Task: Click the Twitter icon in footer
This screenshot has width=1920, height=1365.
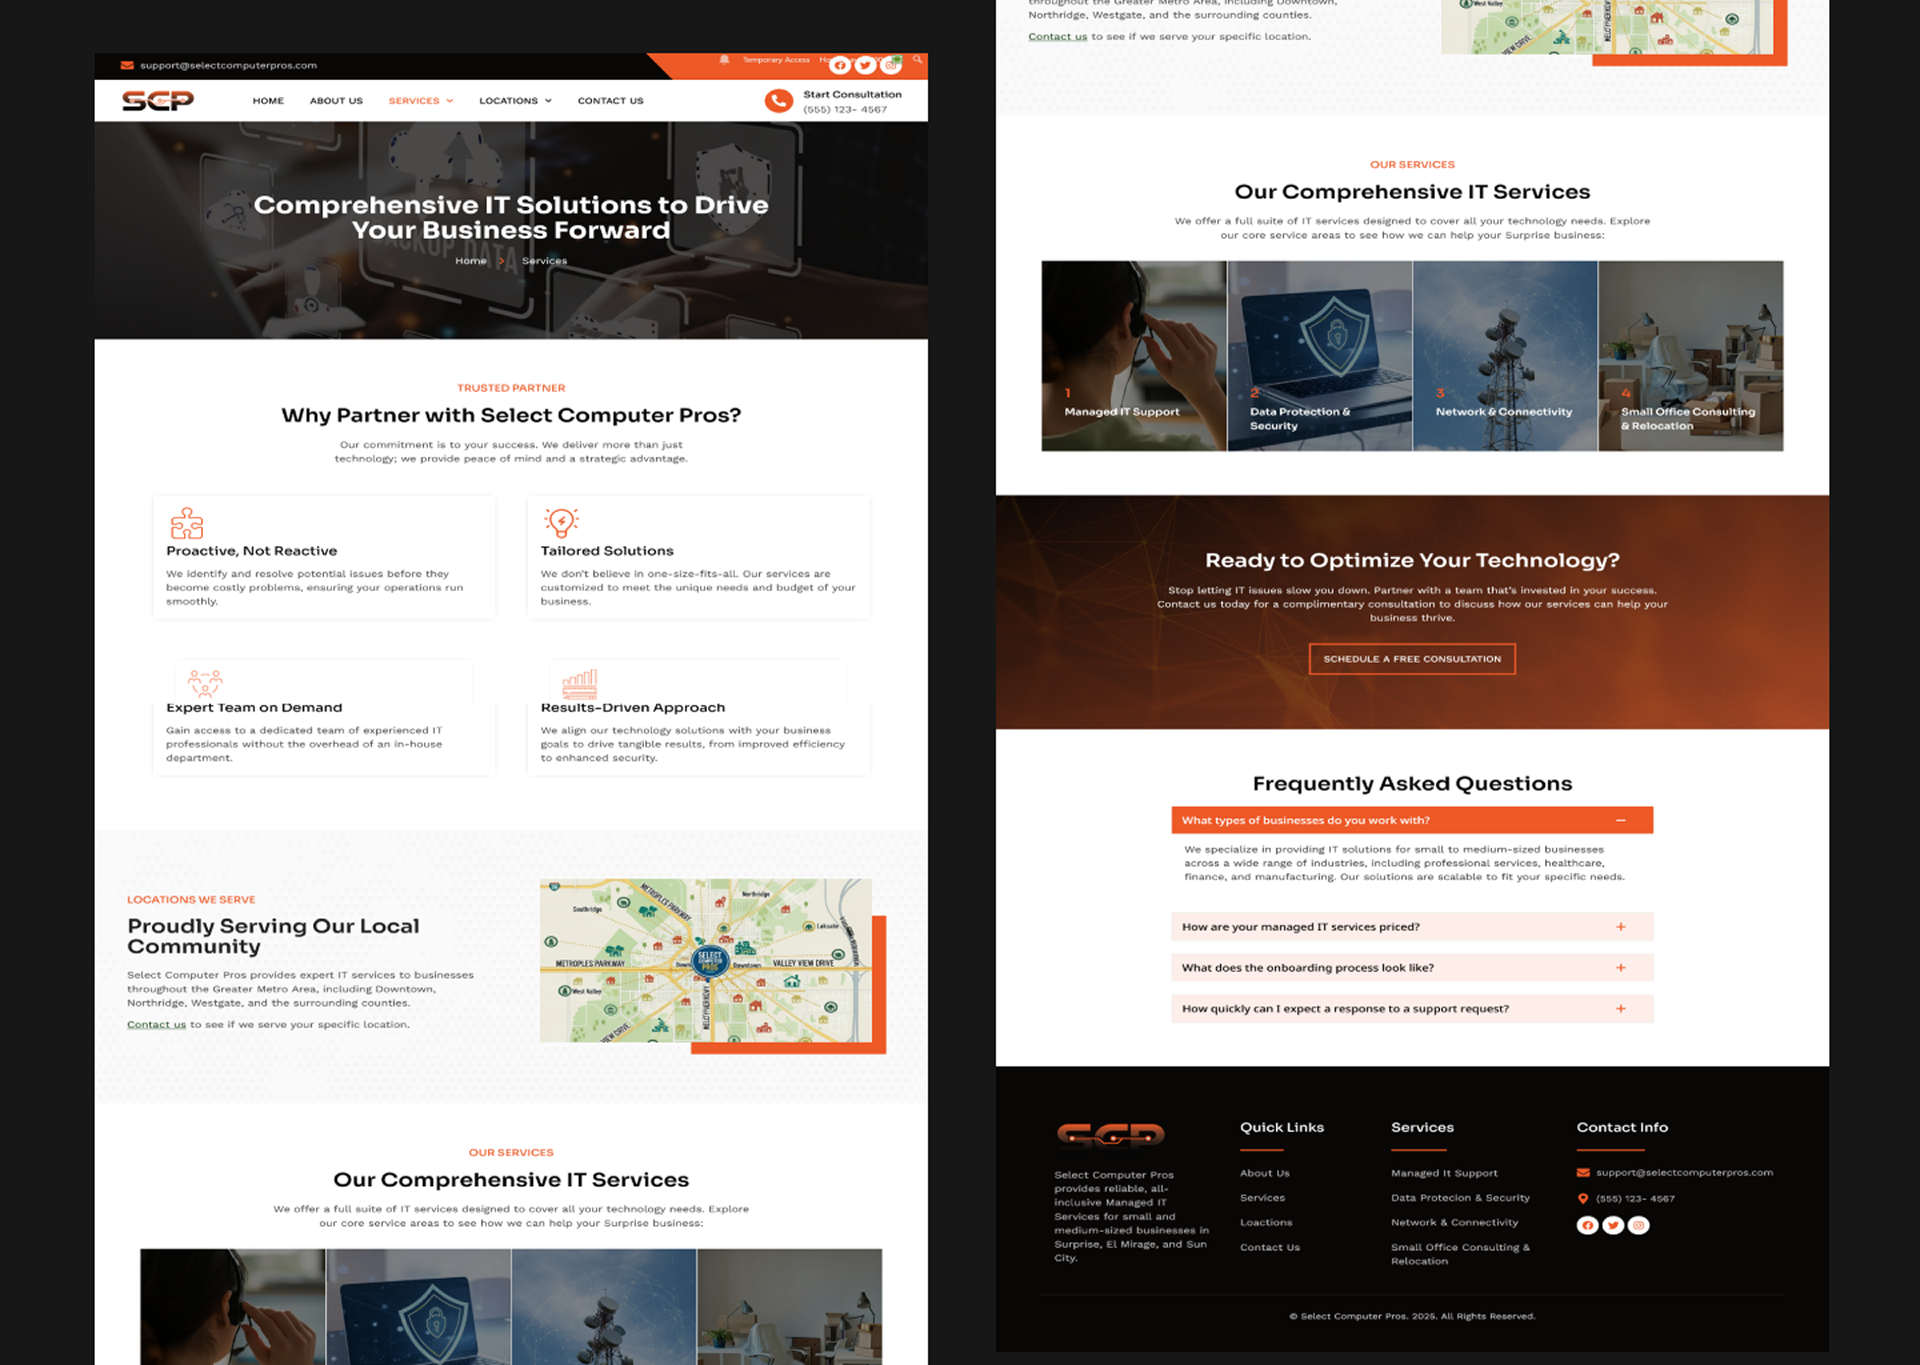Action: [x=1613, y=1225]
